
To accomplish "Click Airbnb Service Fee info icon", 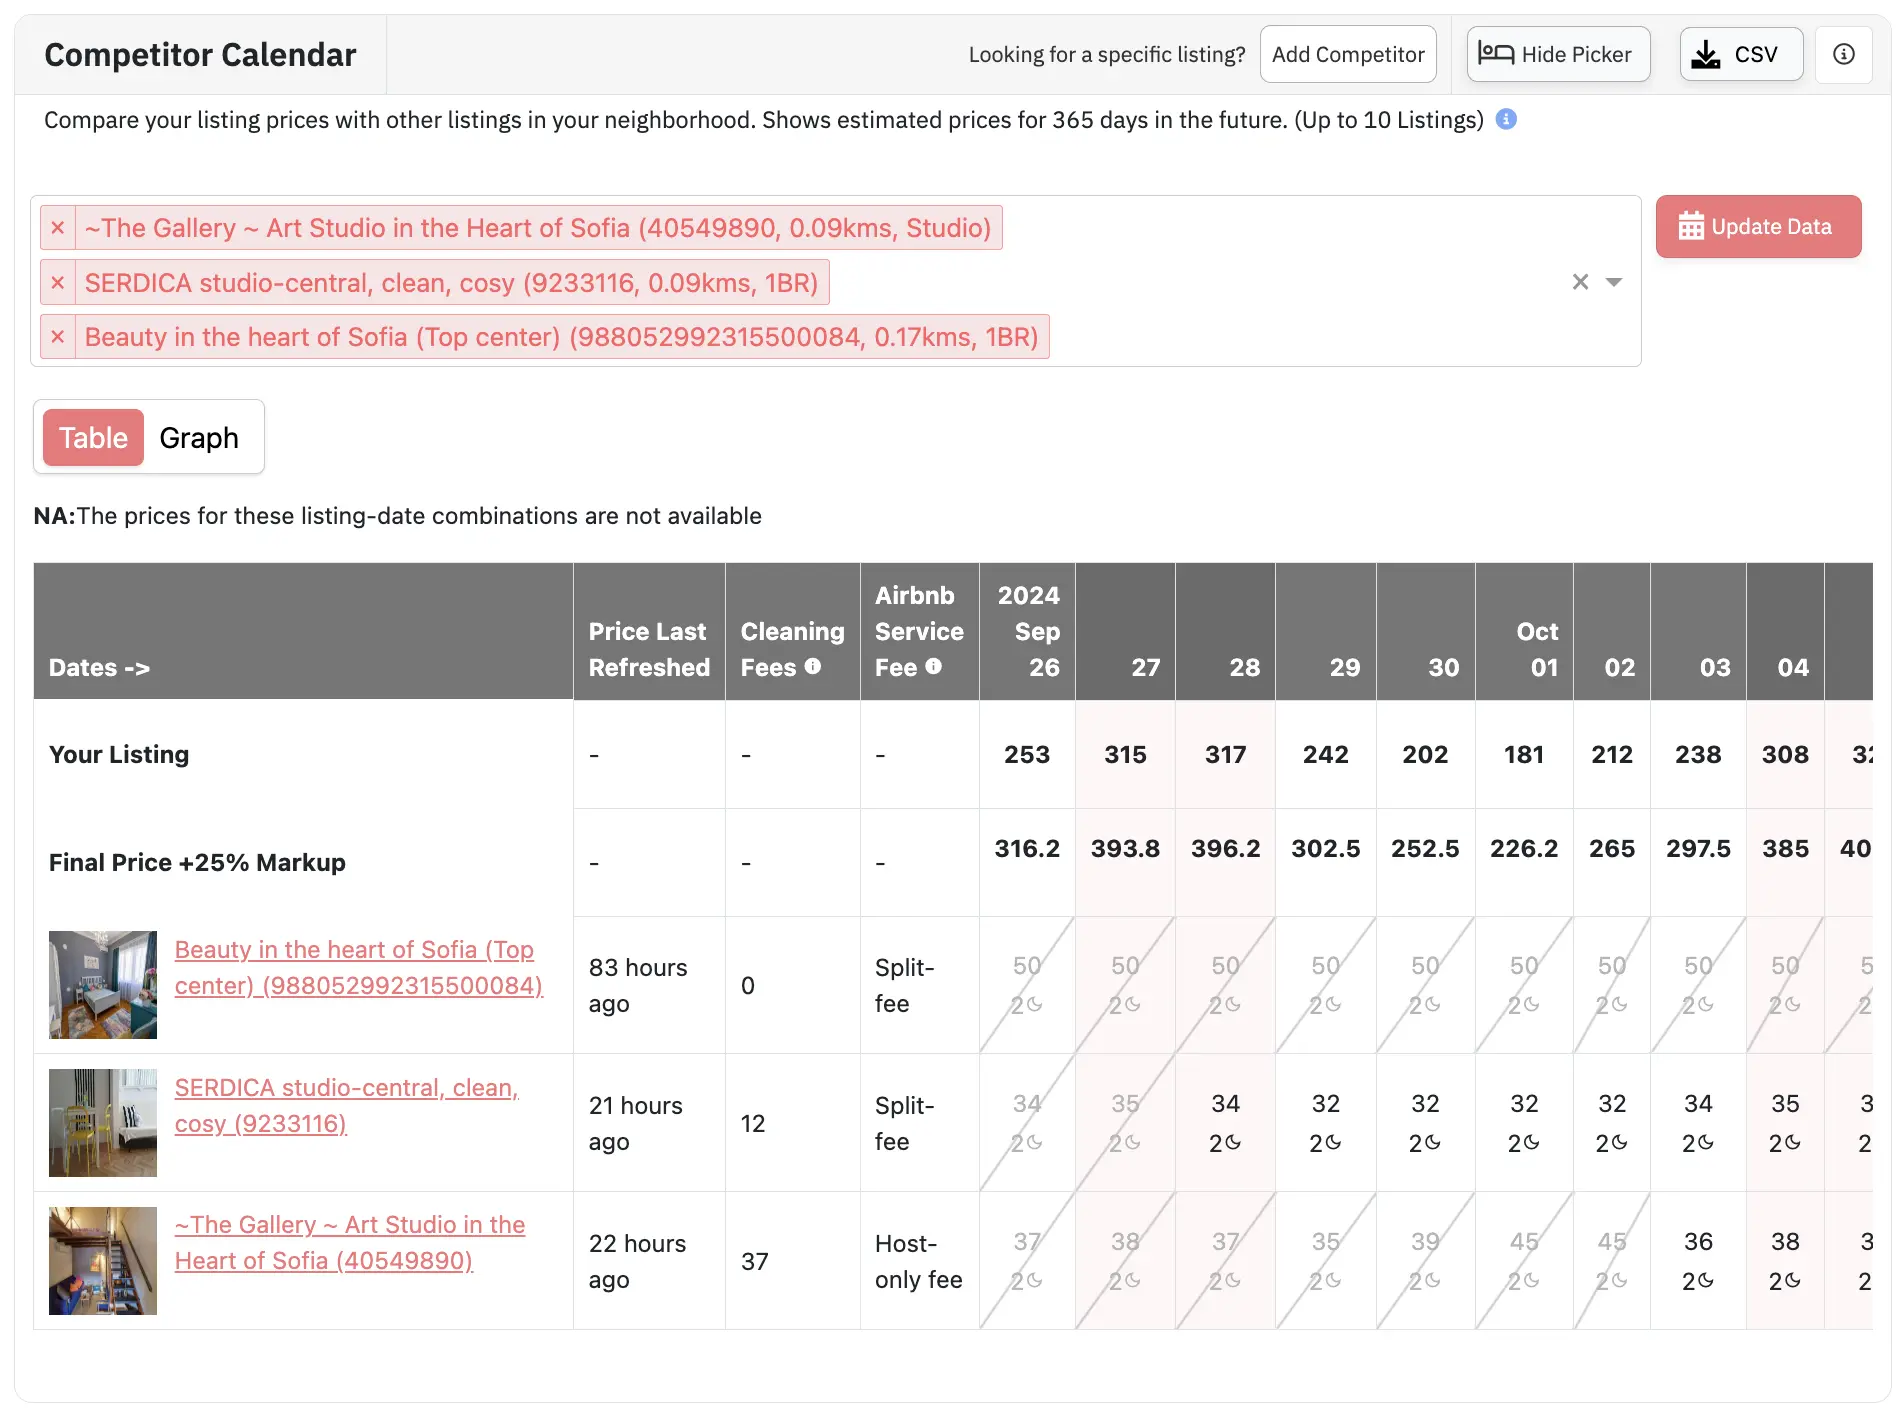I will pyautogui.click(x=934, y=666).
